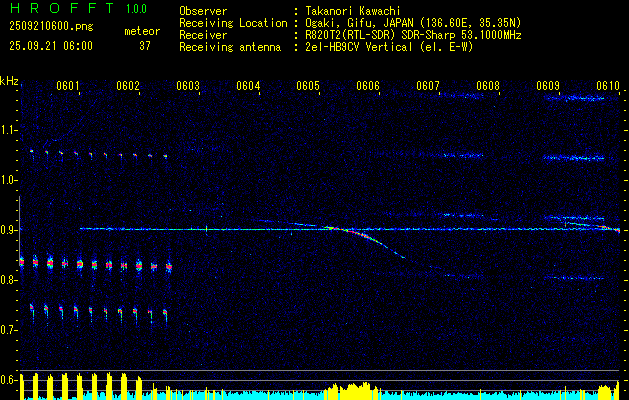Screen dimensions: 629x400
Task: Click the 0.7 frequency axis label
Action: click(x=9, y=330)
